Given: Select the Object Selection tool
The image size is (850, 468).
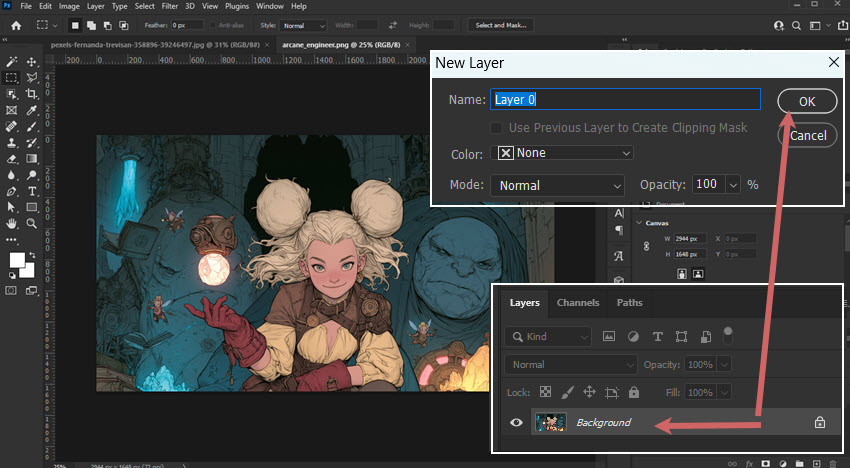Looking at the screenshot, I should 11,94.
